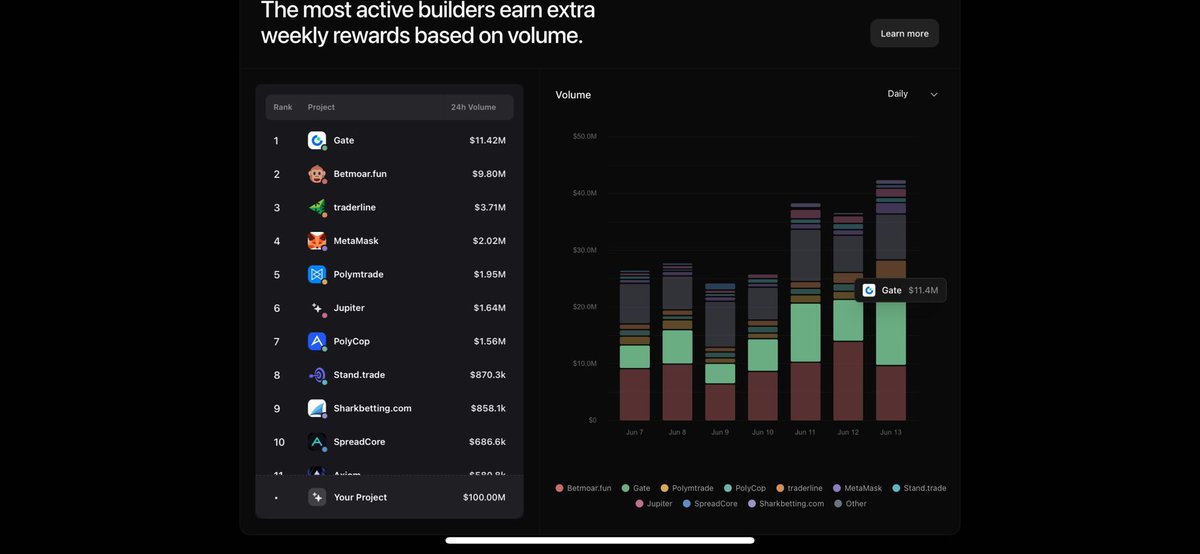Click the Jun 7 bar in chart

[x=635, y=345]
